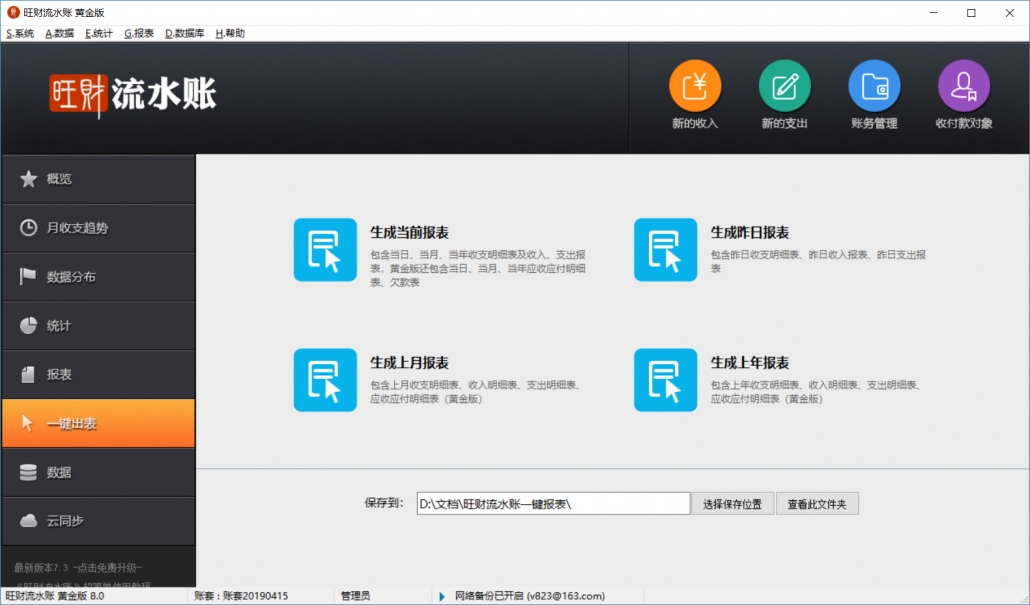Open the S.系统 menu

coord(20,33)
